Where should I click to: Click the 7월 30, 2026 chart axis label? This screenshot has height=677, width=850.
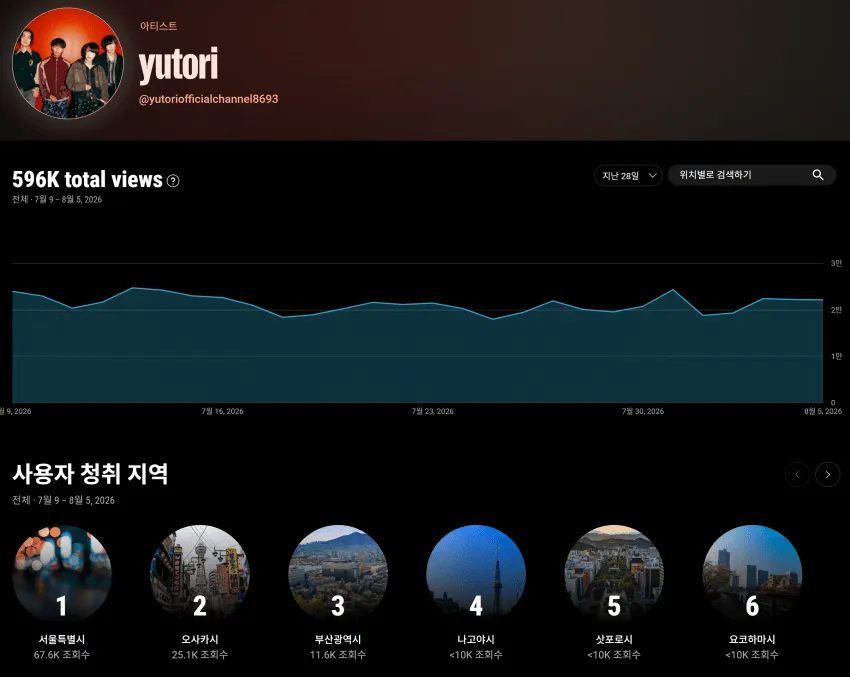643,411
